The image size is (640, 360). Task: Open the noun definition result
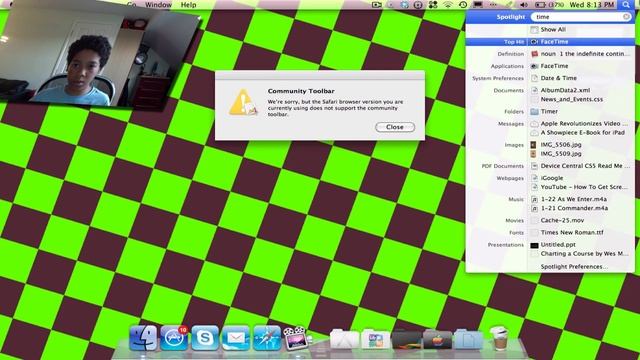(x=580, y=54)
